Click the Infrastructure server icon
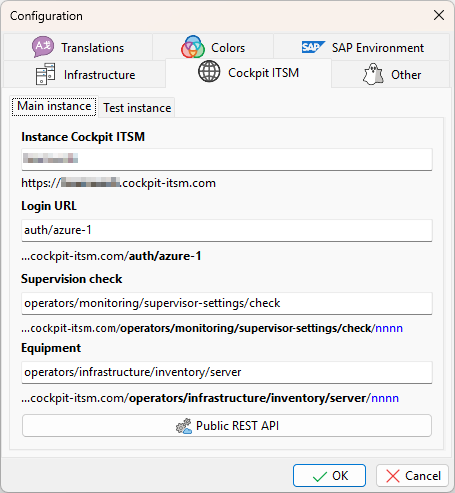This screenshot has height=493, width=455. [x=45, y=74]
